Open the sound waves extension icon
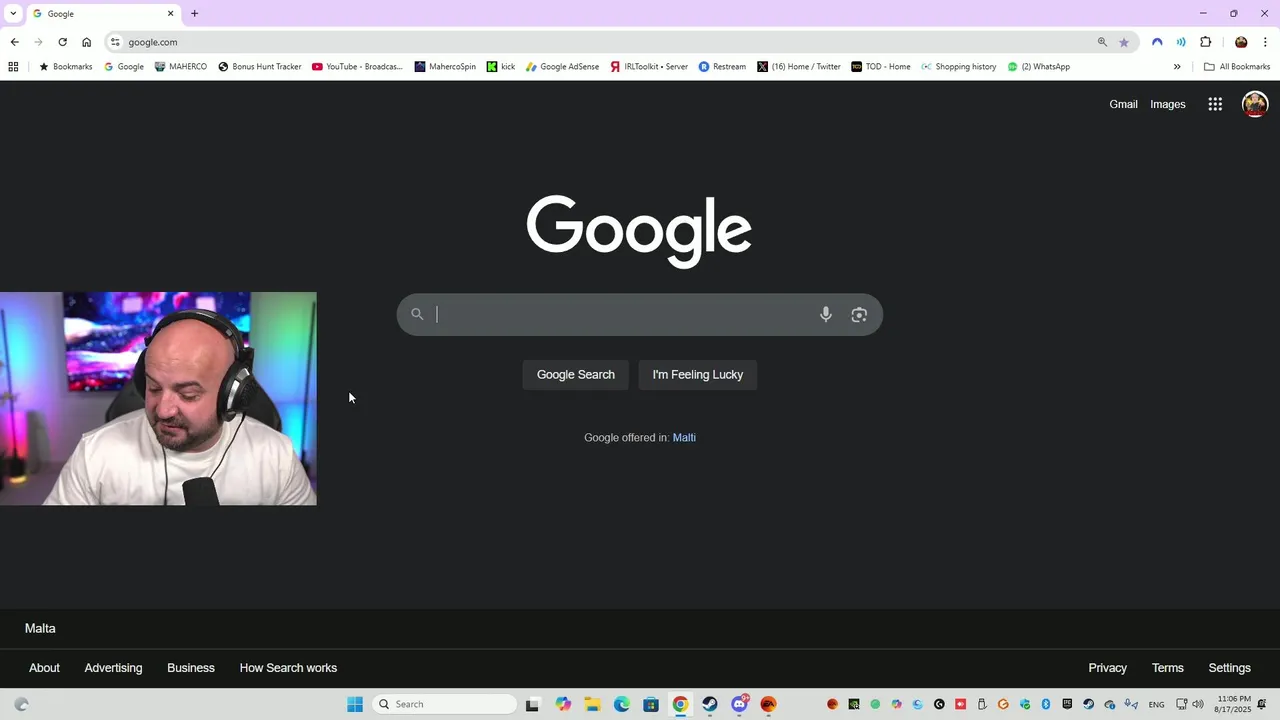 1181,42
